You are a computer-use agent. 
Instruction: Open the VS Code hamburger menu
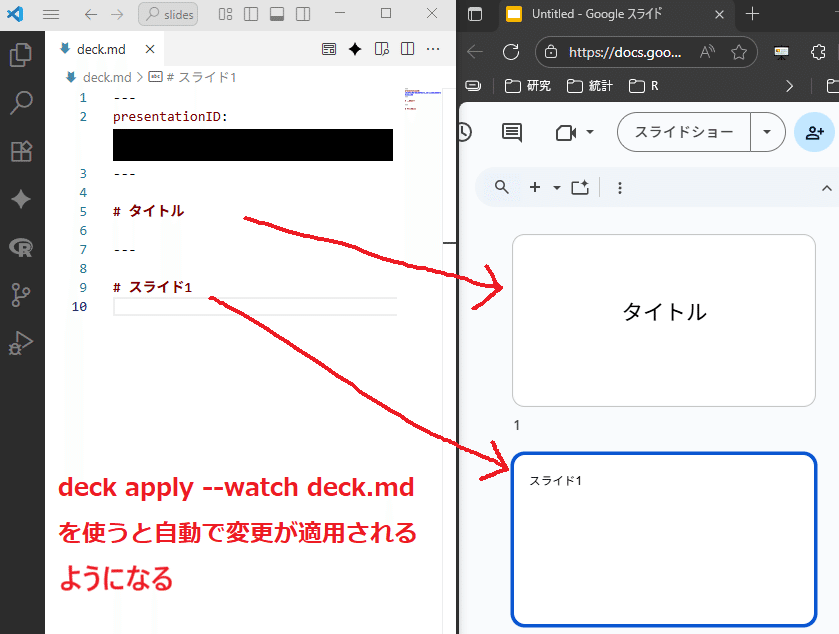click(51, 14)
